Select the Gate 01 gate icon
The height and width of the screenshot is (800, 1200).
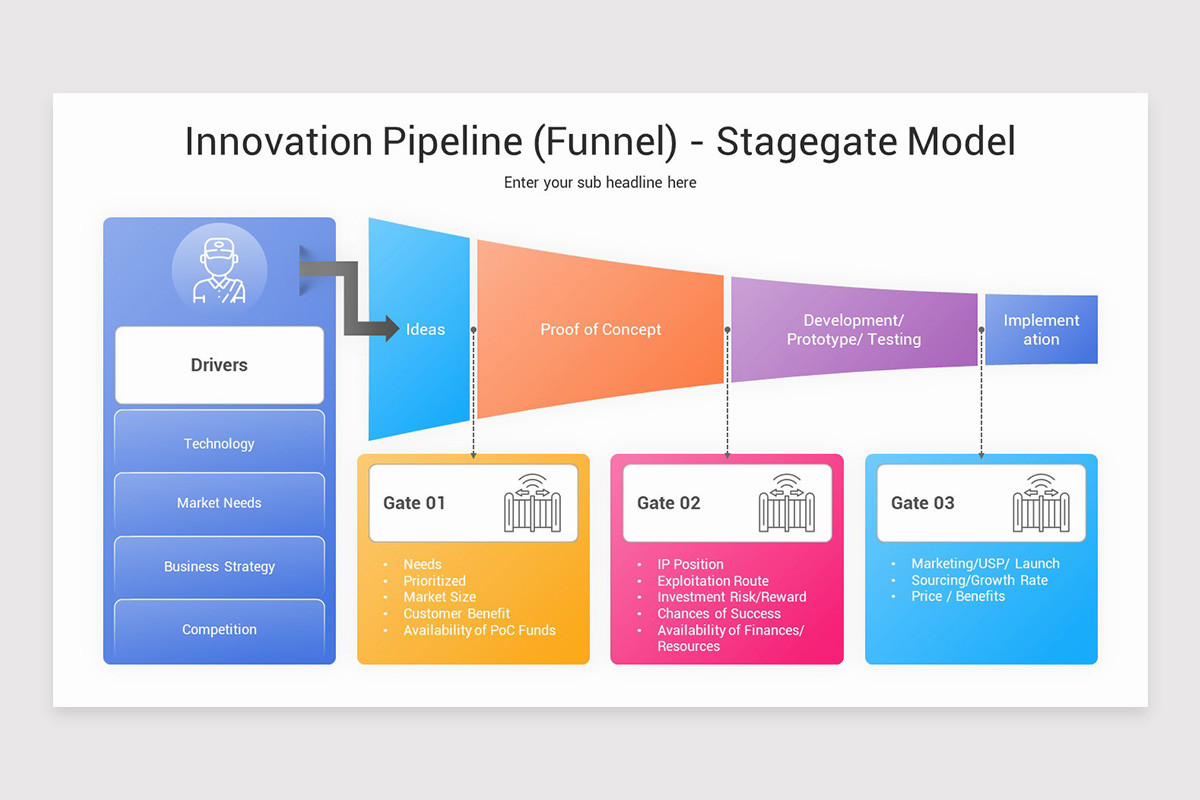(x=532, y=503)
